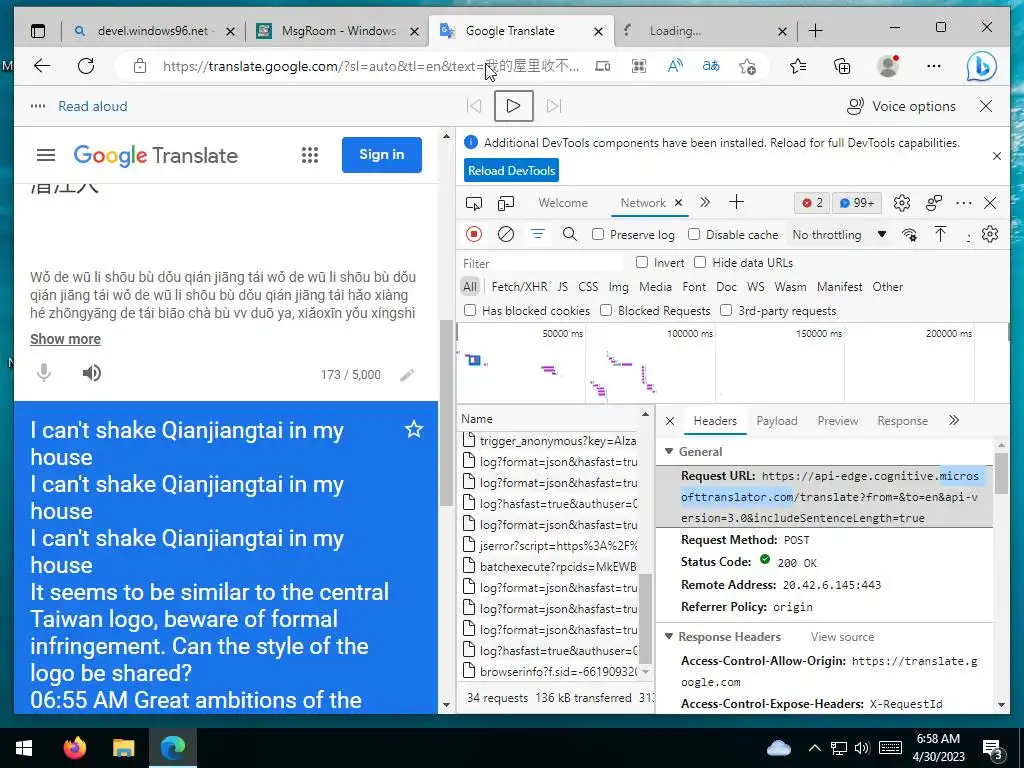Open Google apps grid icon
The width and height of the screenshot is (1024, 768).
[310, 155]
